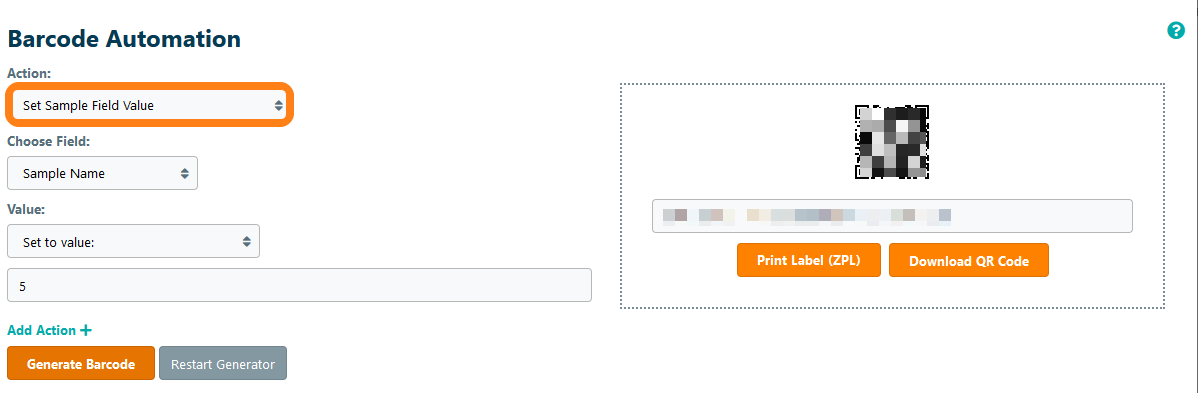This screenshot has width=1198, height=393.
Task: Open the Set Sample Field Value dropdown
Action: 150,105
